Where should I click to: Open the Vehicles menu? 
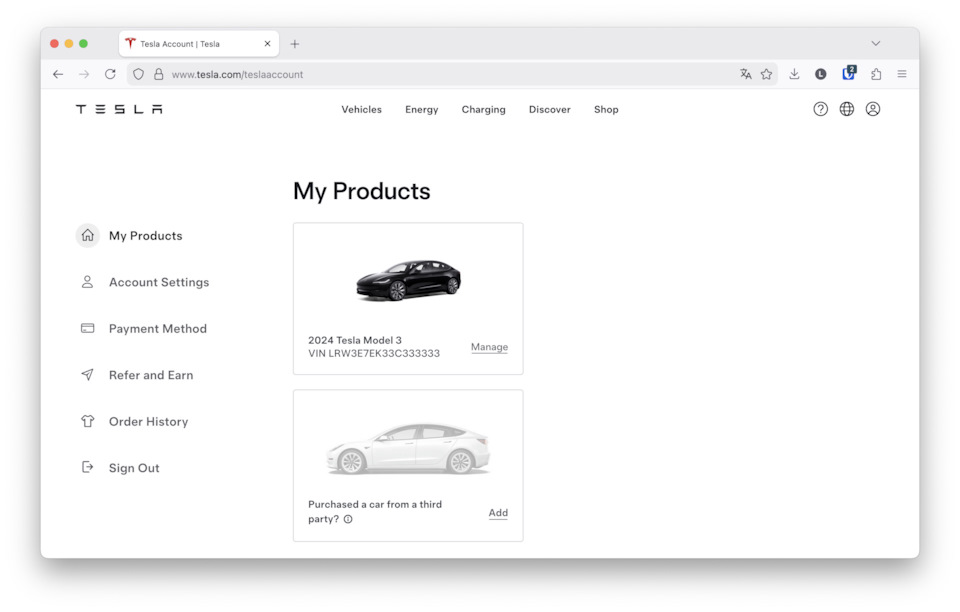361,110
